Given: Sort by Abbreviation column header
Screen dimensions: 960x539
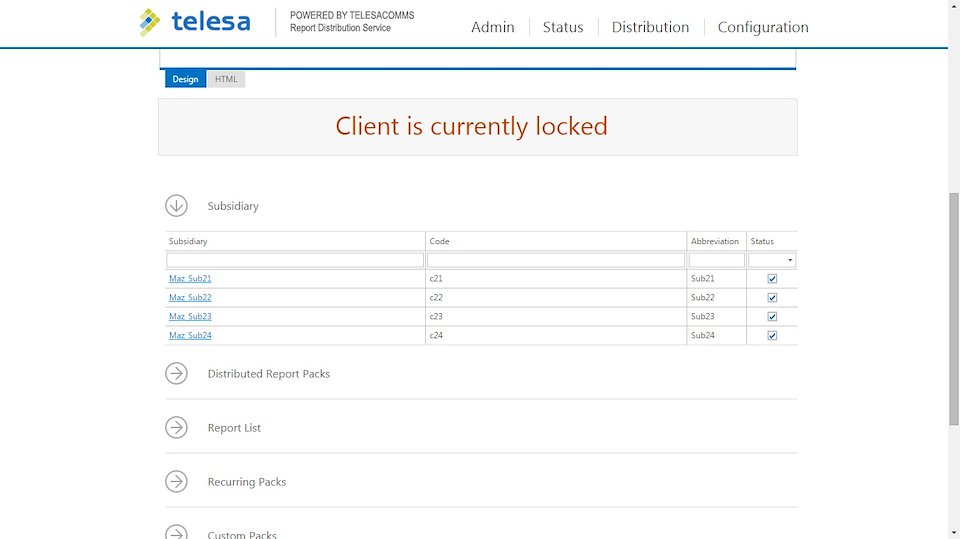Looking at the screenshot, I should [714, 241].
